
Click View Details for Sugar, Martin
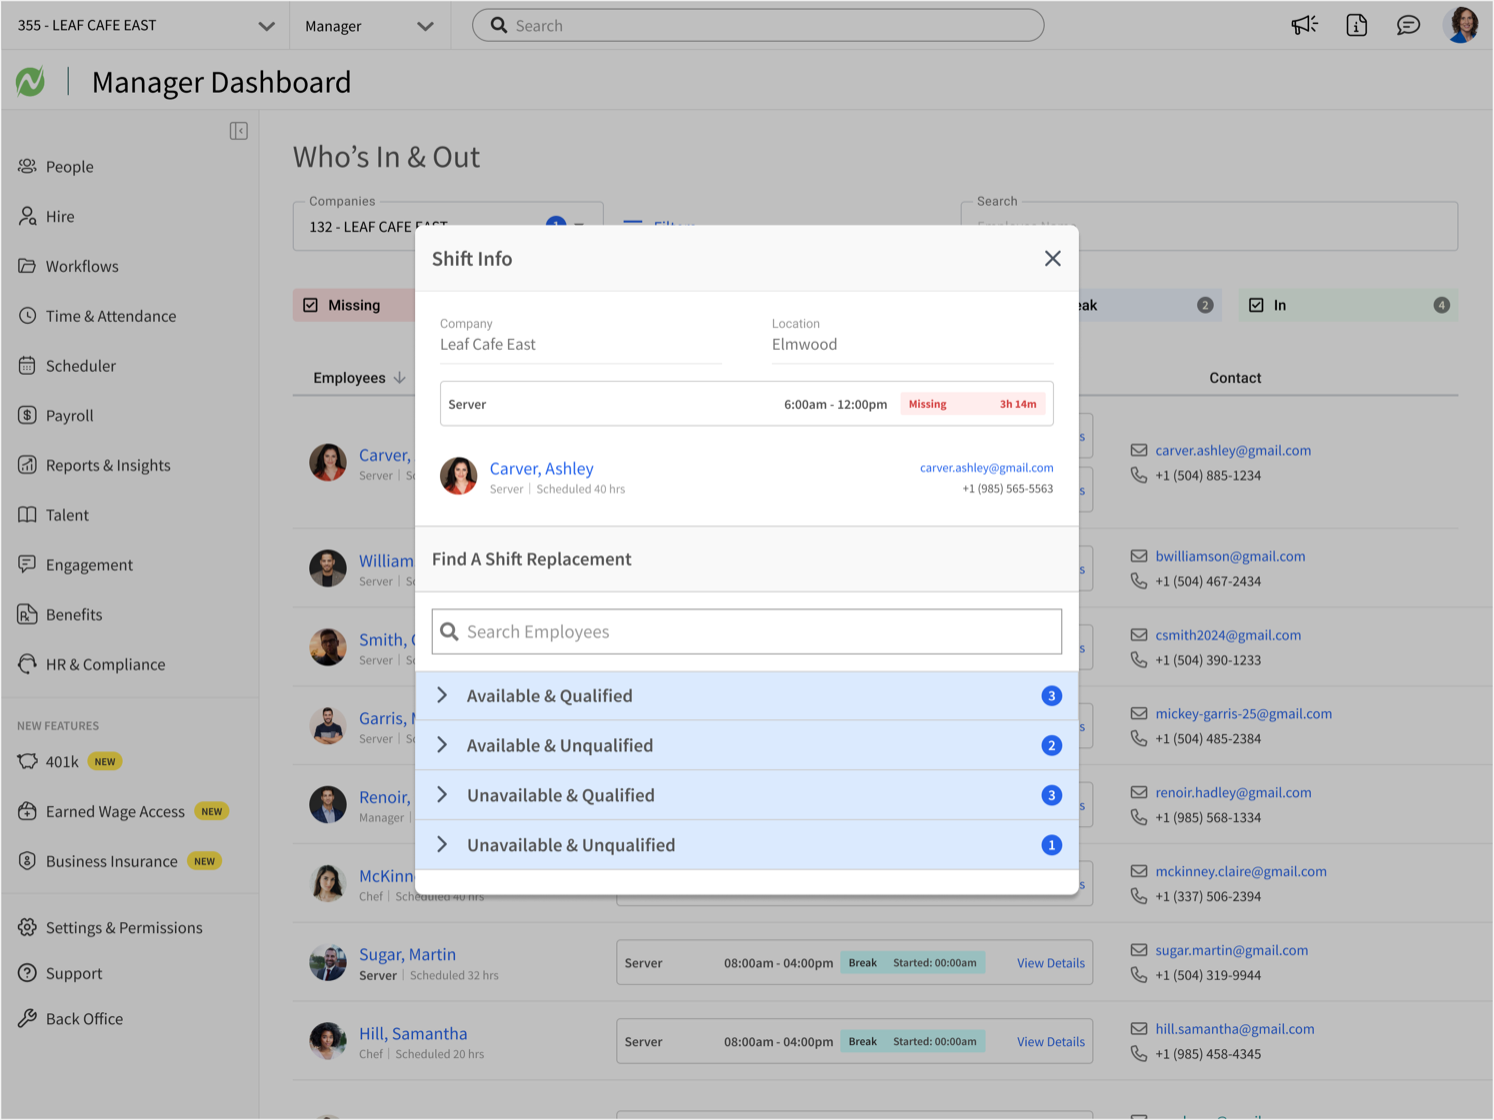tap(1050, 963)
